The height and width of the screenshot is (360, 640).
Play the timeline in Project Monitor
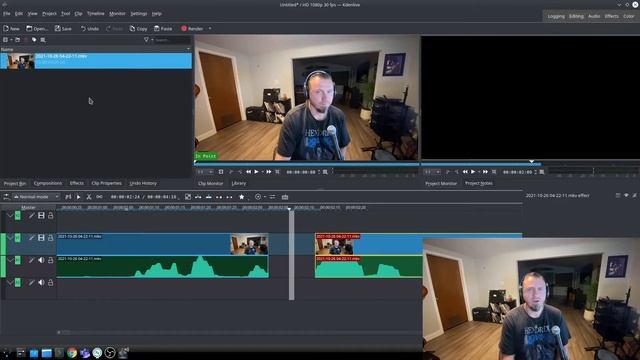tap(473, 172)
